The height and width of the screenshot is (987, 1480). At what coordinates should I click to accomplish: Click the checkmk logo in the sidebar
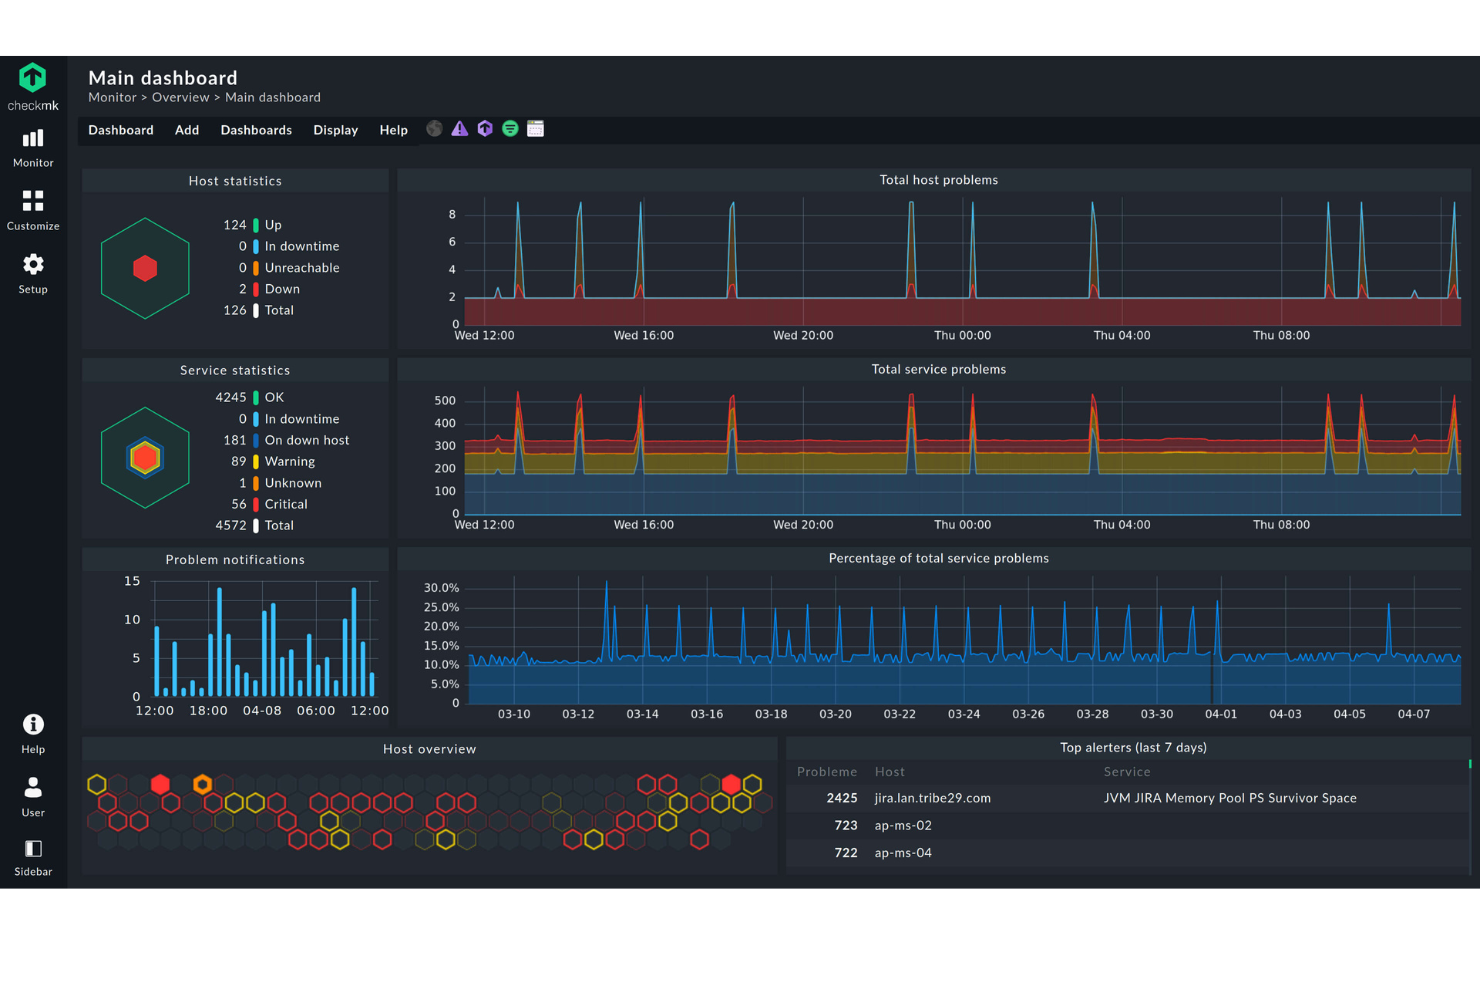pyautogui.click(x=33, y=86)
